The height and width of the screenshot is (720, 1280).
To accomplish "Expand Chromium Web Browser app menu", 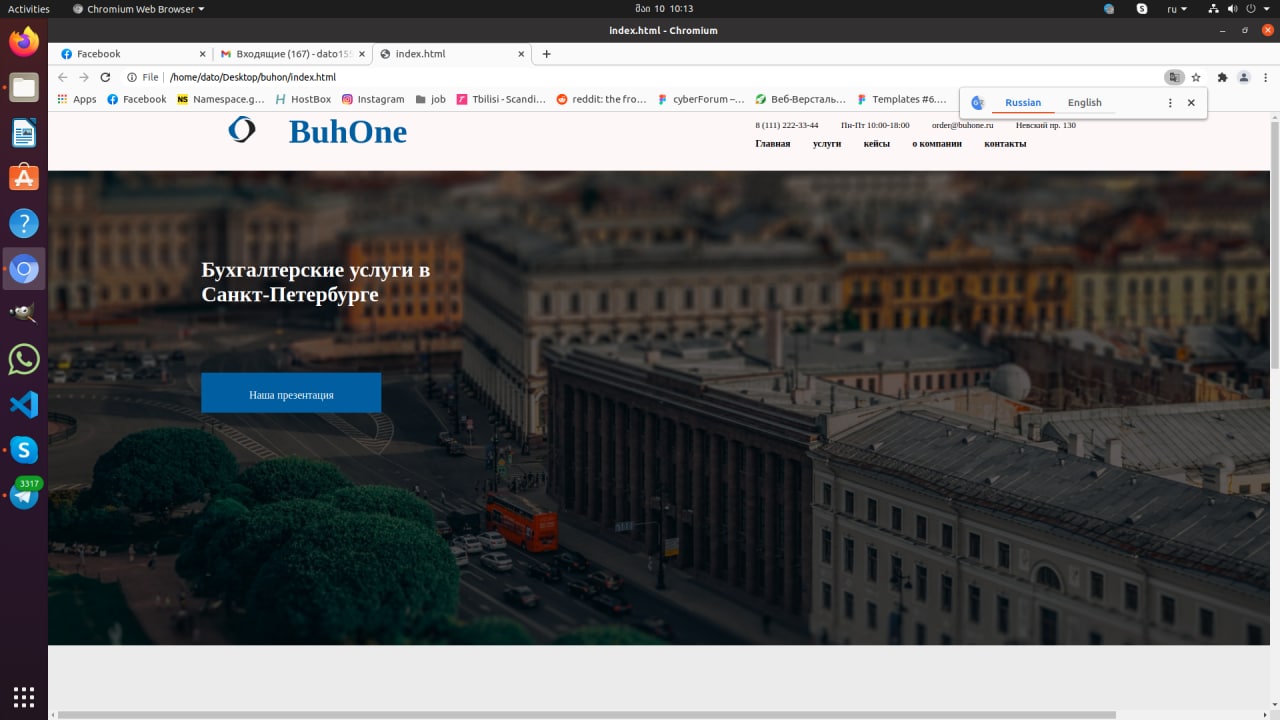I will pos(138,8).
